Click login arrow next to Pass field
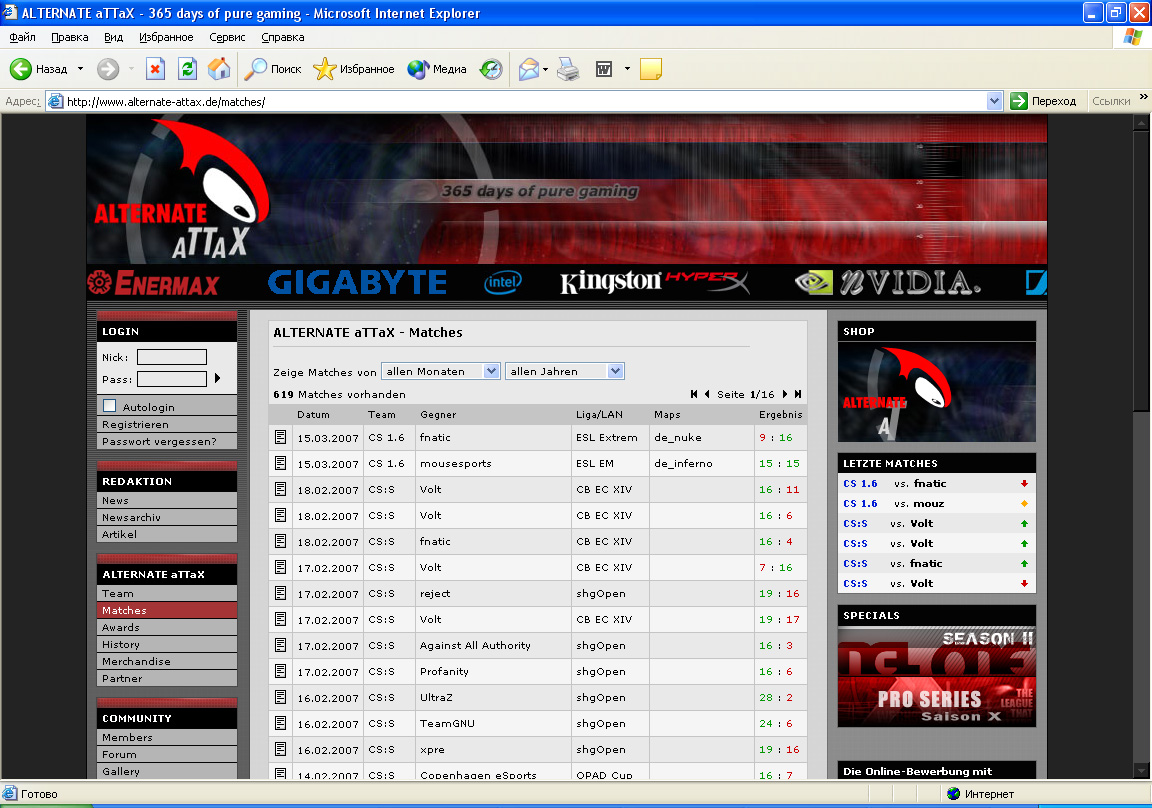Screen dimensions: 1152x808 (x=217, y=379)
